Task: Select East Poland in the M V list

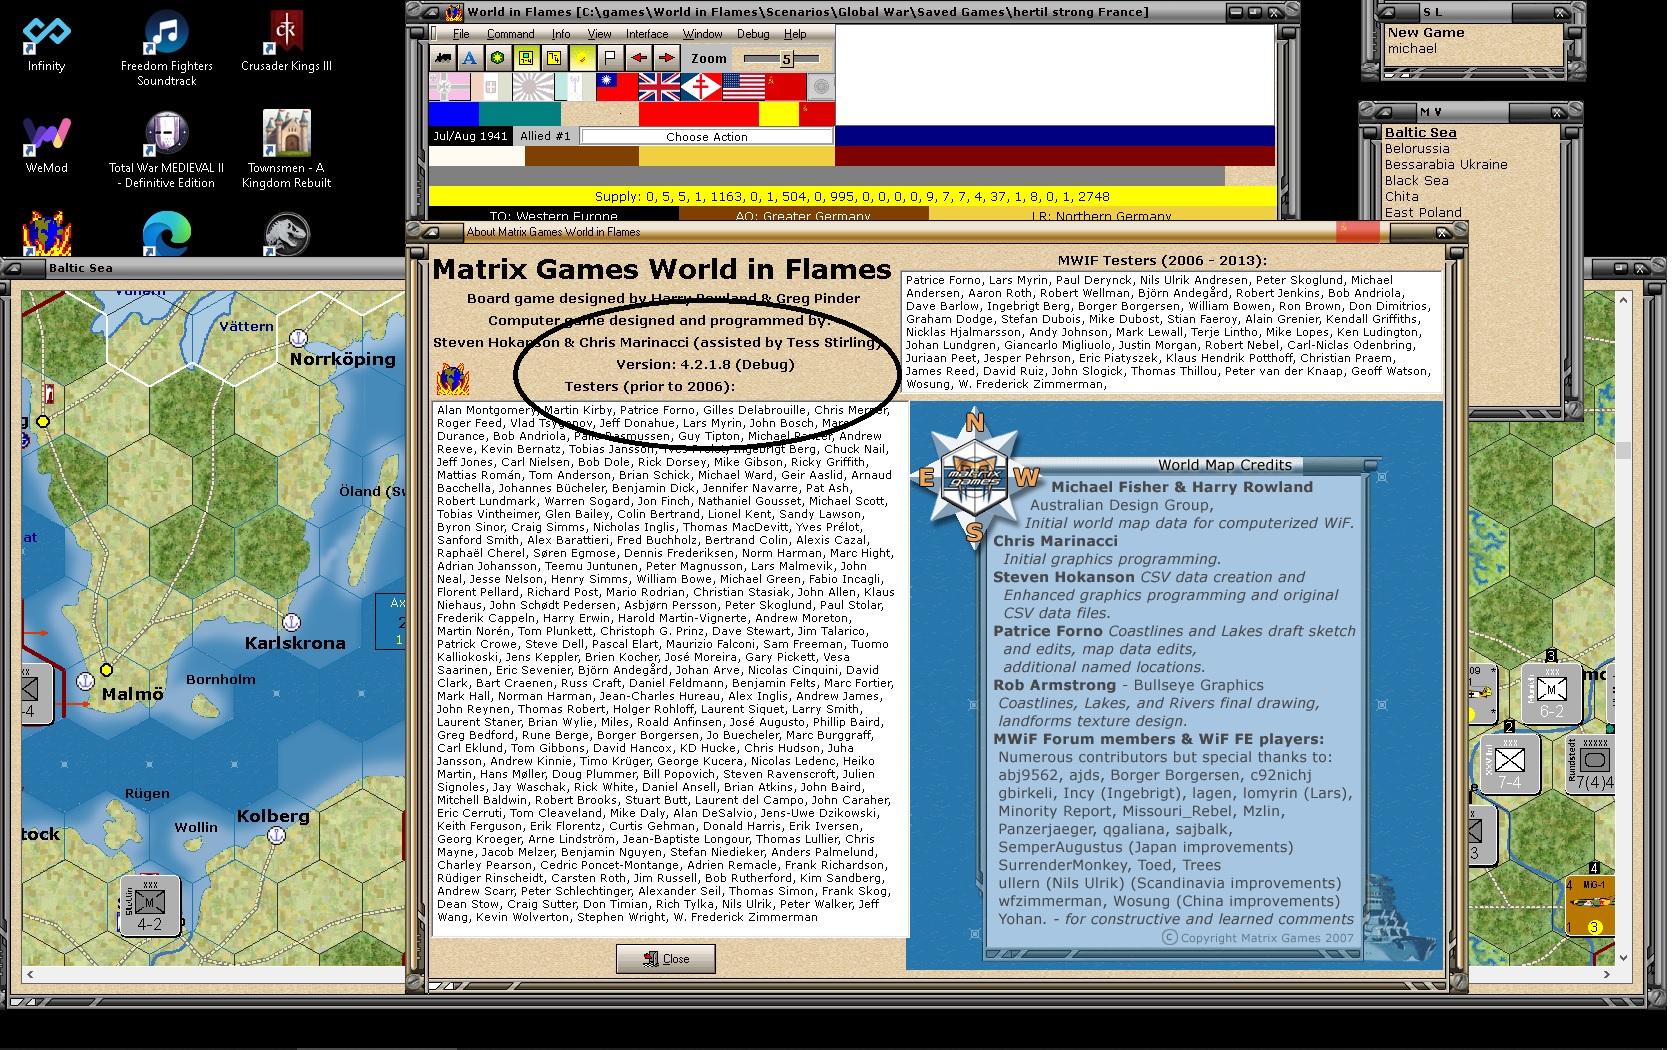Action: click(1423, 213)
